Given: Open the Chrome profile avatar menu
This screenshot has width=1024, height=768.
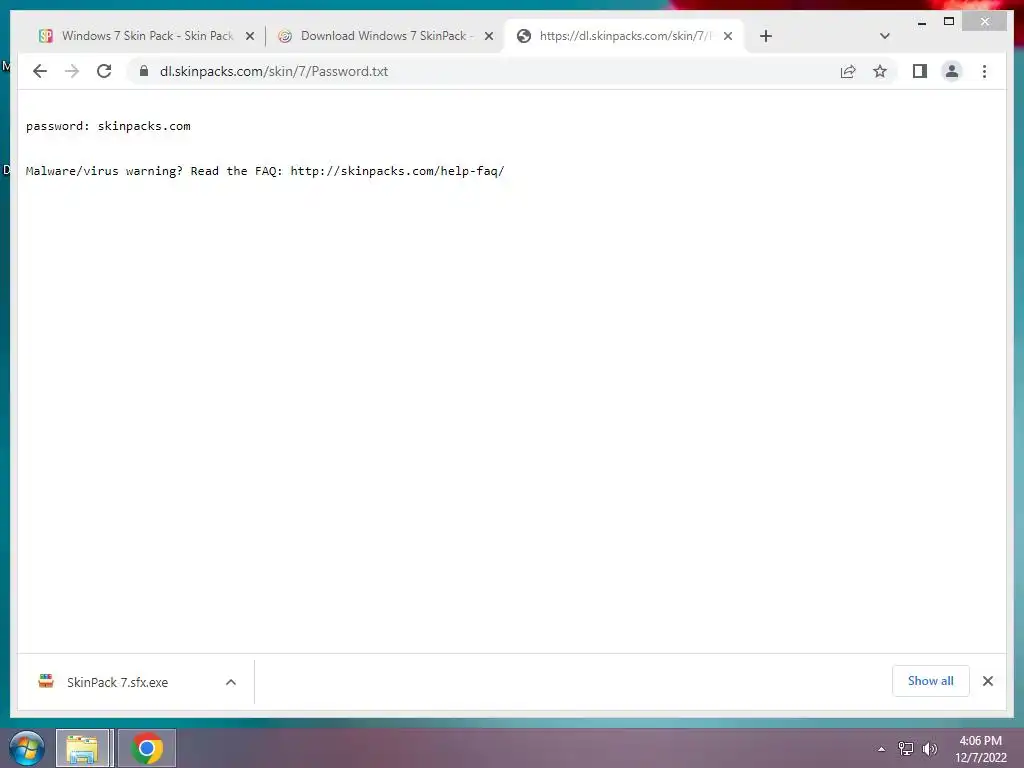Looking at the screenshot, I should [x=952, y=71].
